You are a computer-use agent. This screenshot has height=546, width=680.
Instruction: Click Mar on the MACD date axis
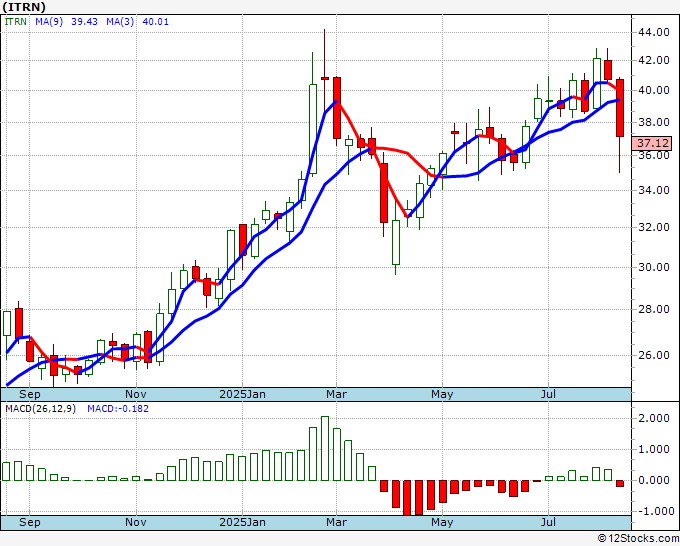336,522
